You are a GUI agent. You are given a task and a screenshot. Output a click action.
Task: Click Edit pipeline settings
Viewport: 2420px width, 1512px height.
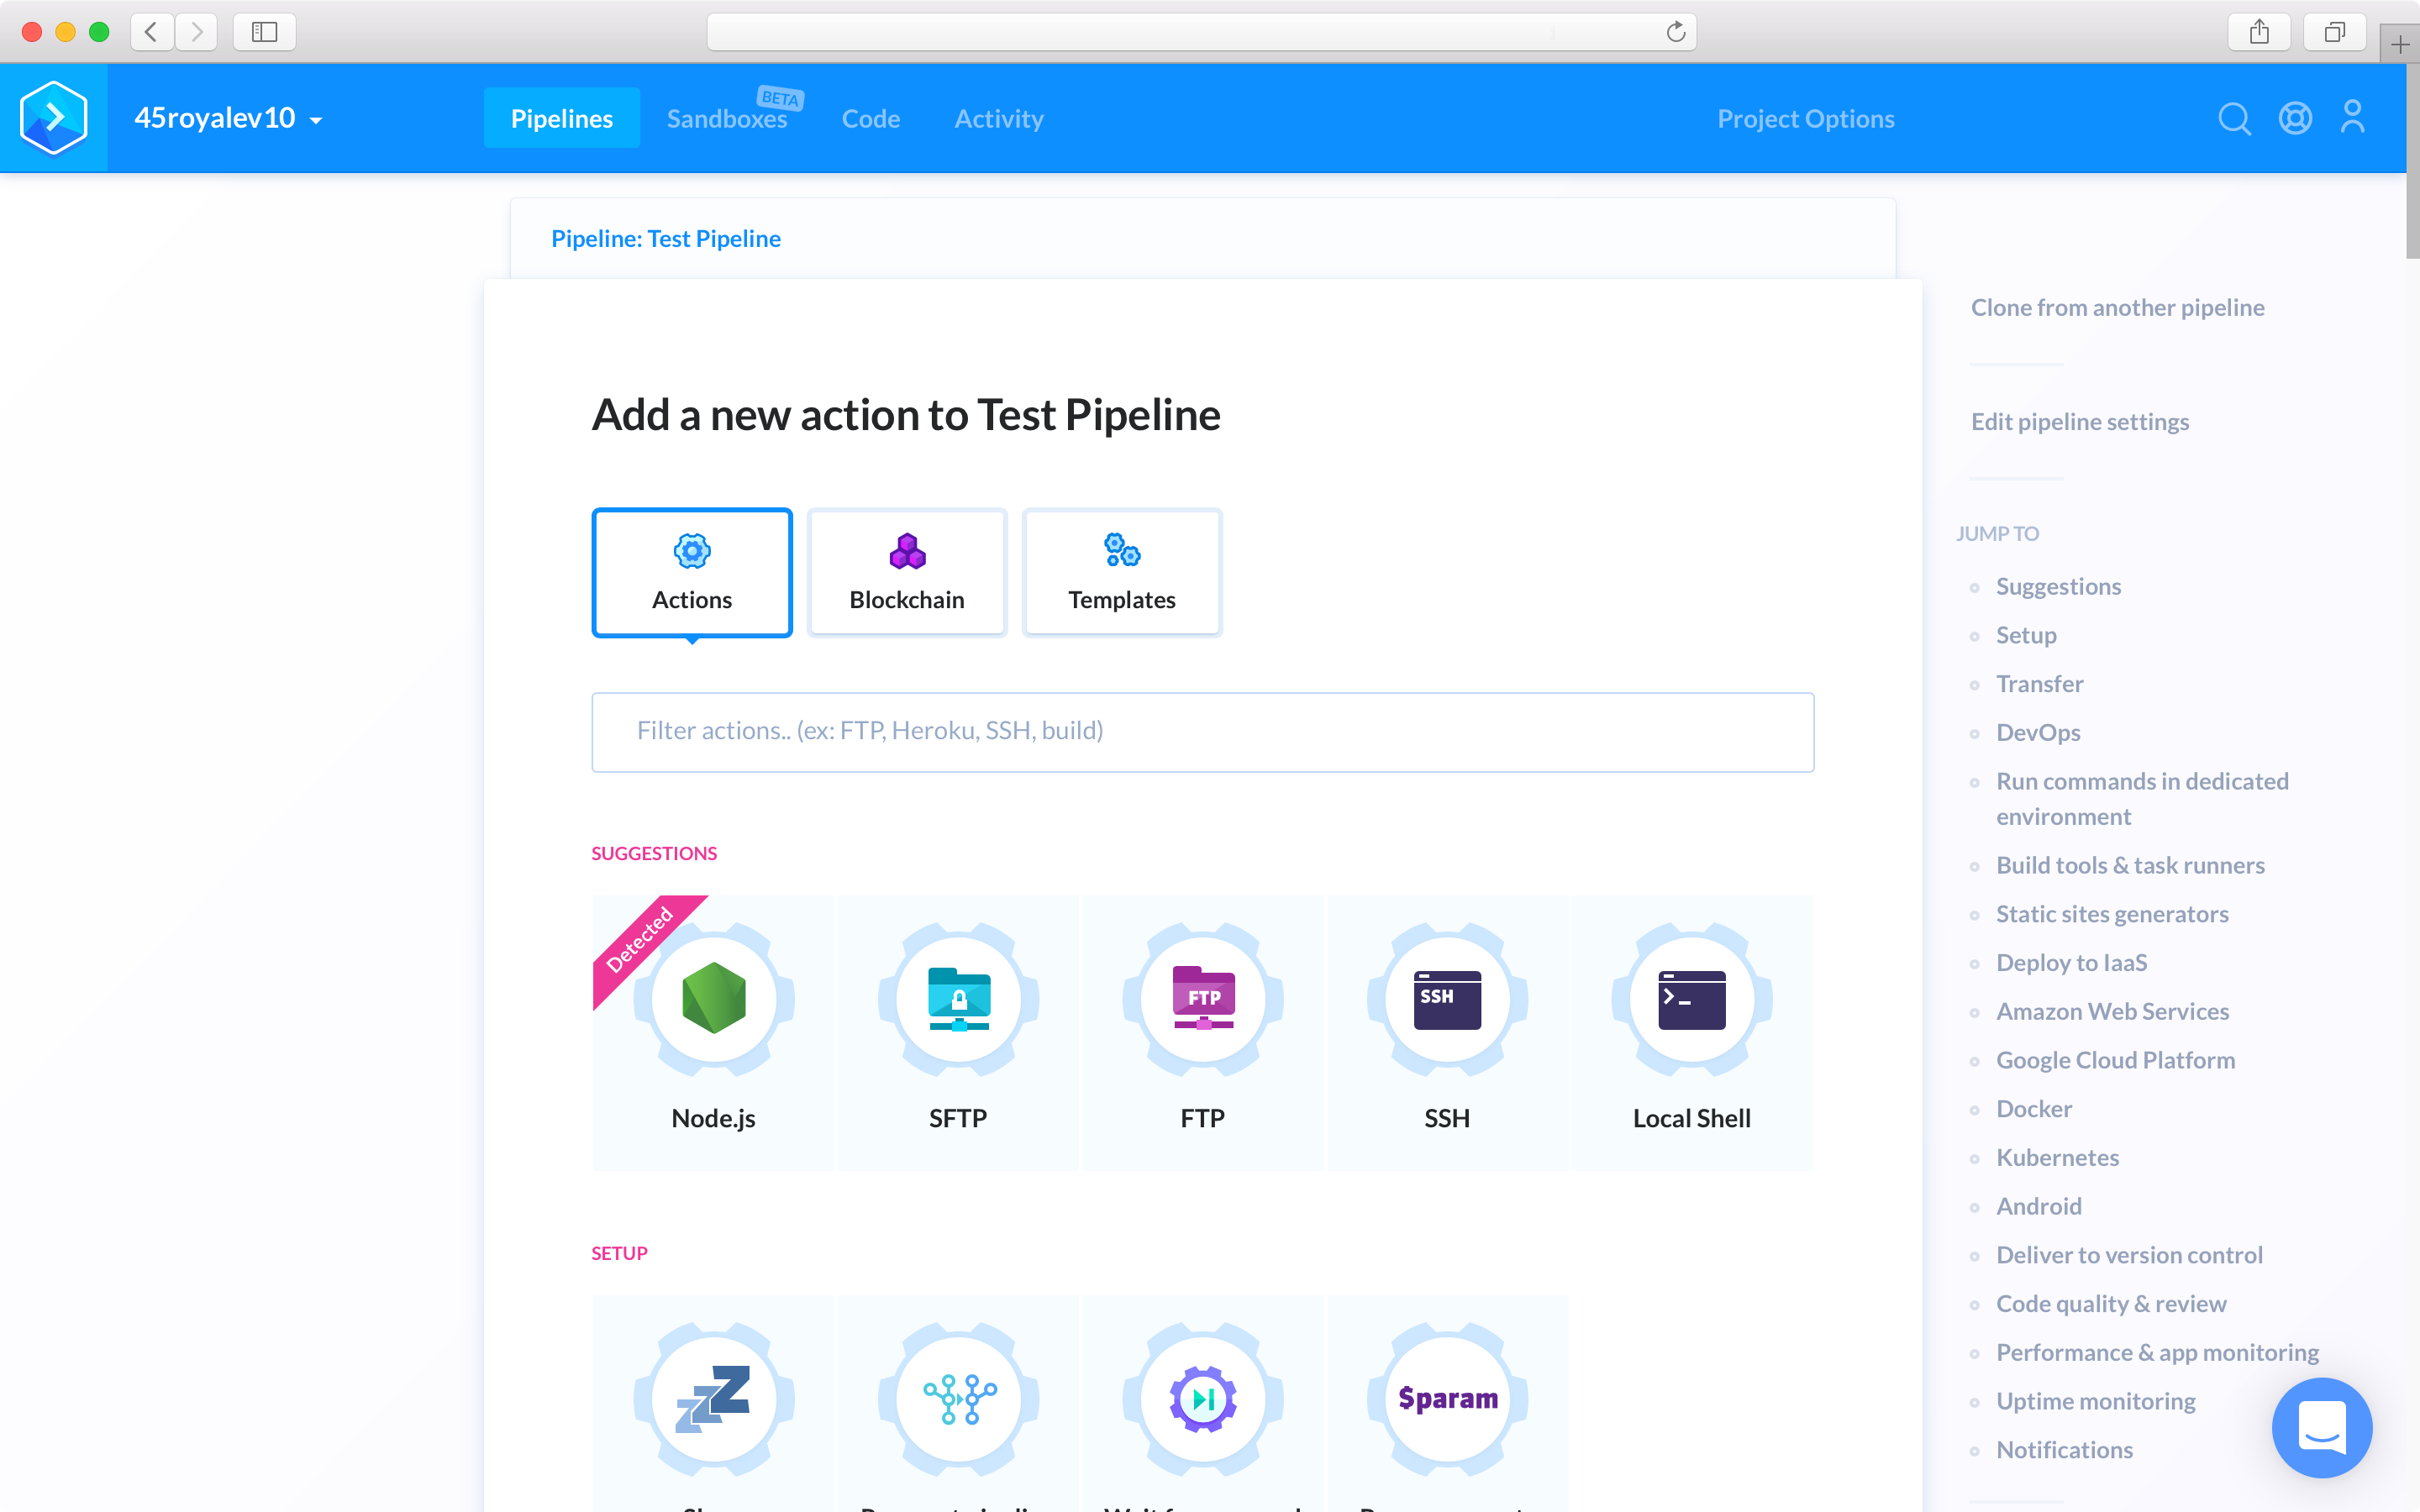[2081, 420]
